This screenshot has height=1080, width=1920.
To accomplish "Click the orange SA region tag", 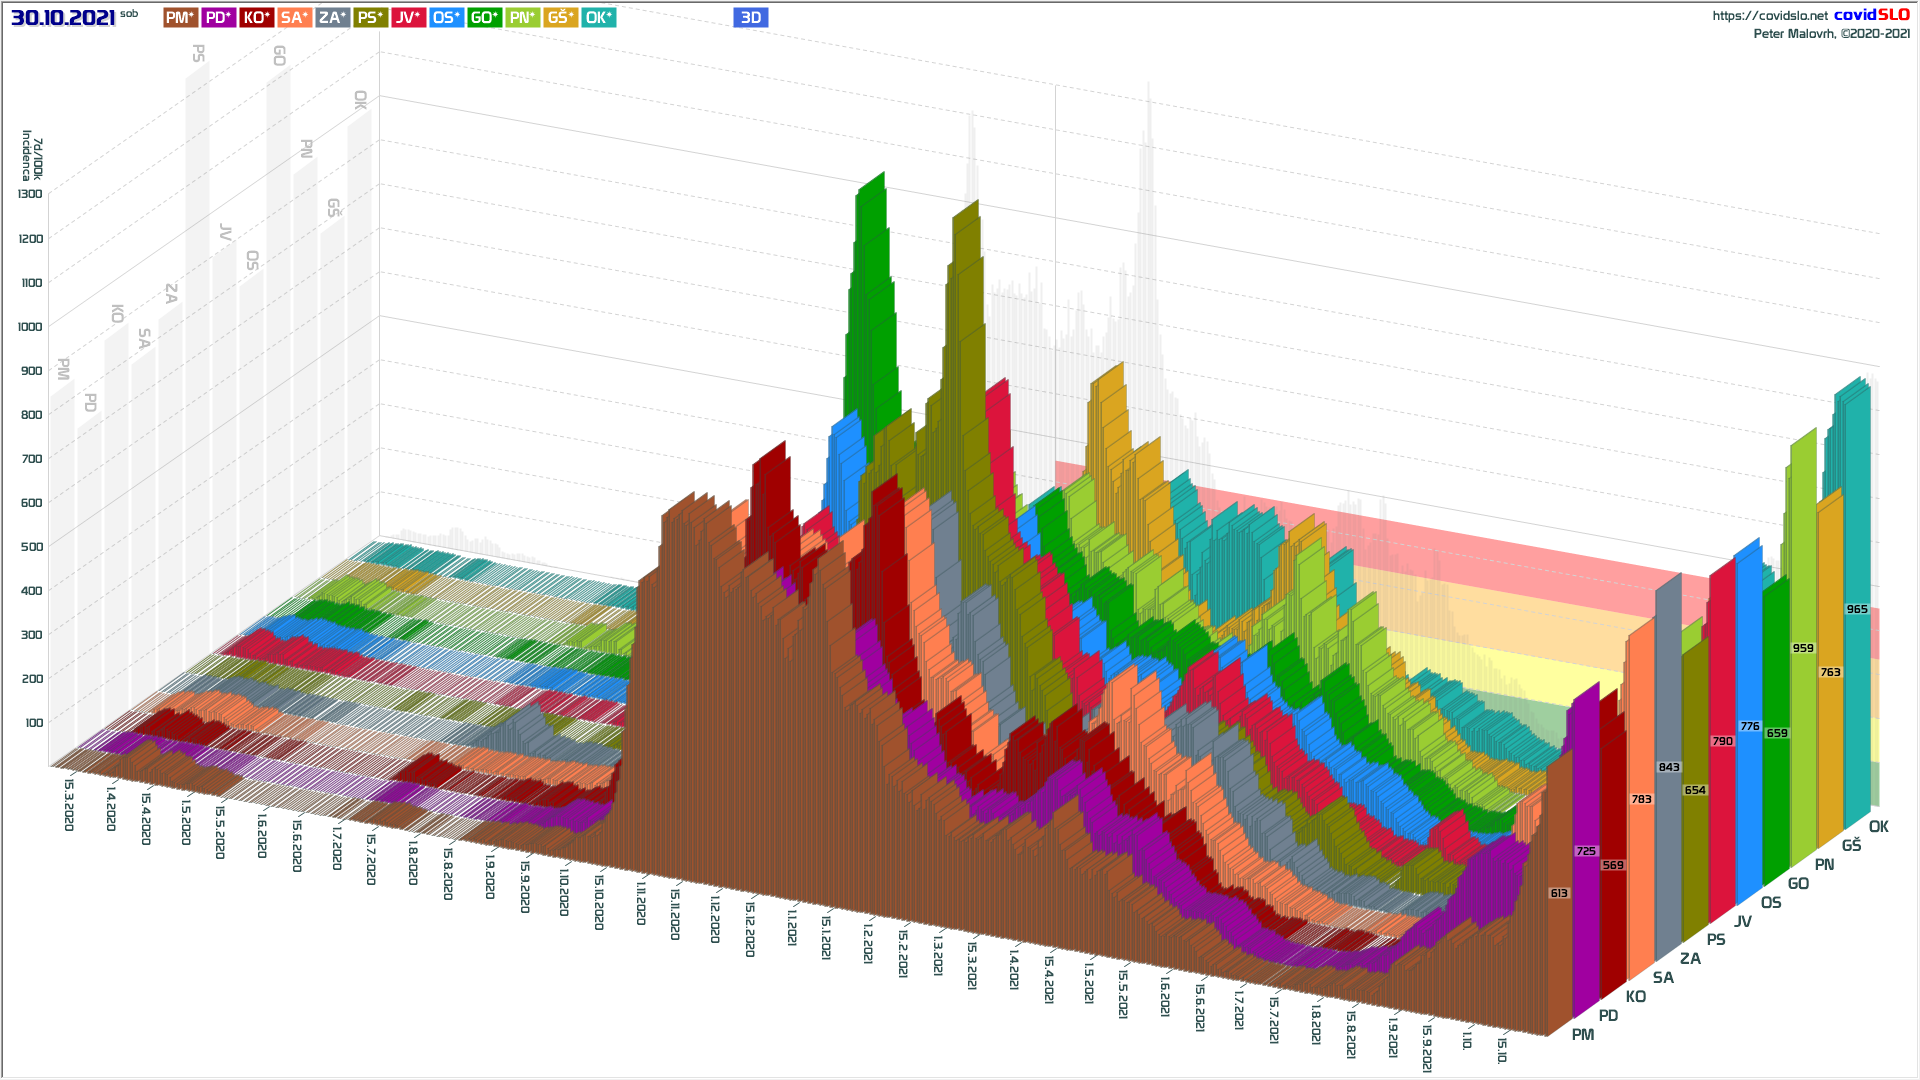I will click(x=294, y=17).
